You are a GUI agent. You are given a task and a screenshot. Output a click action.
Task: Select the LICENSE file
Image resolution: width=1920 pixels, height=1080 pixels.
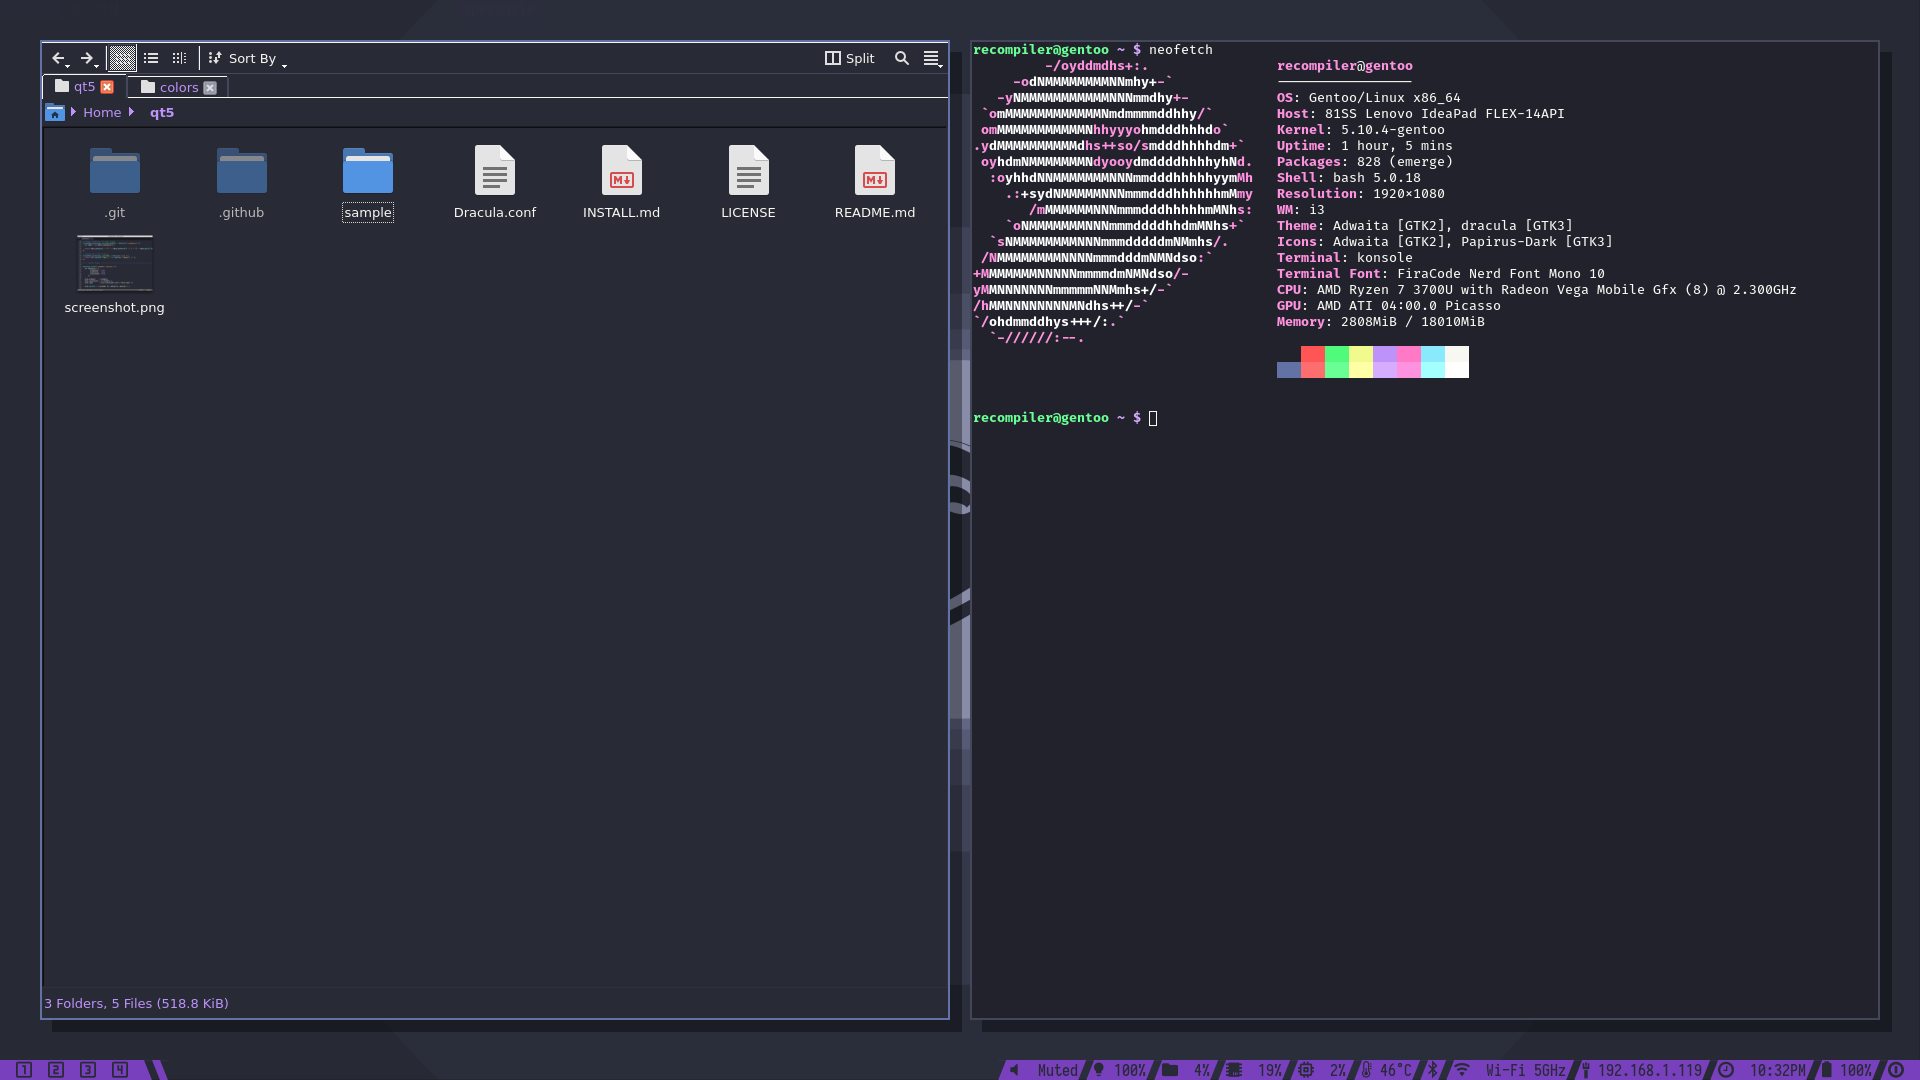(749, 182)
